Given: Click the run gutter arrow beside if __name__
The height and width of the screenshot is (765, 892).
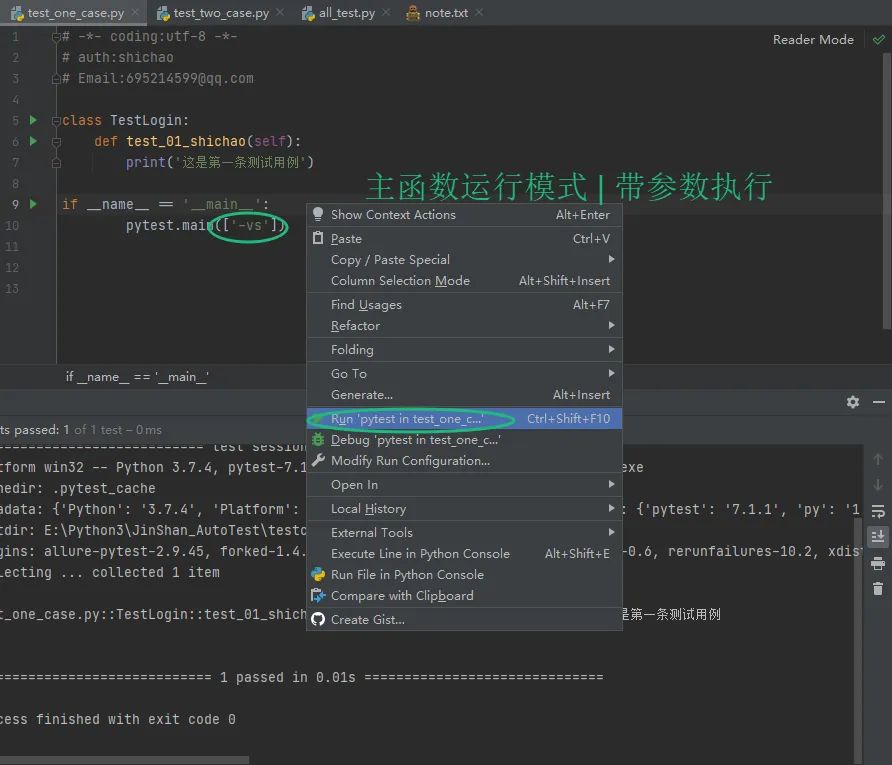Looking at the screenshot, I should click(34, 204).
